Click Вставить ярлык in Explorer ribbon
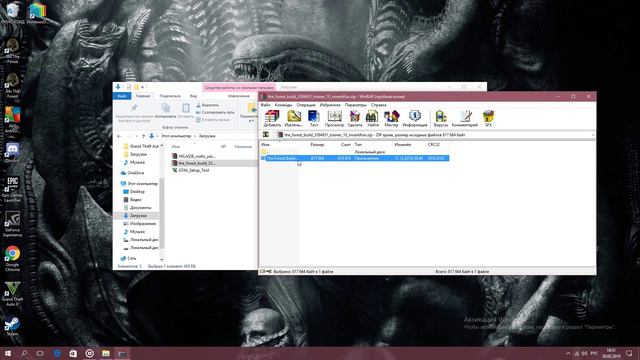Screen dimensions: 640x360 click(x=212, y=120)
